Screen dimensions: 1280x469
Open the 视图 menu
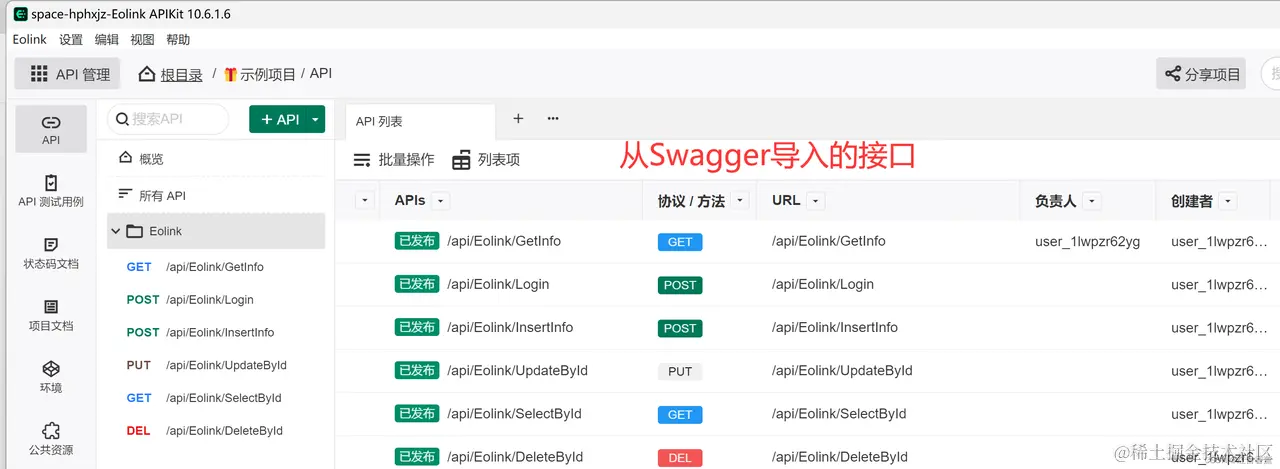[x=142, y=39]
